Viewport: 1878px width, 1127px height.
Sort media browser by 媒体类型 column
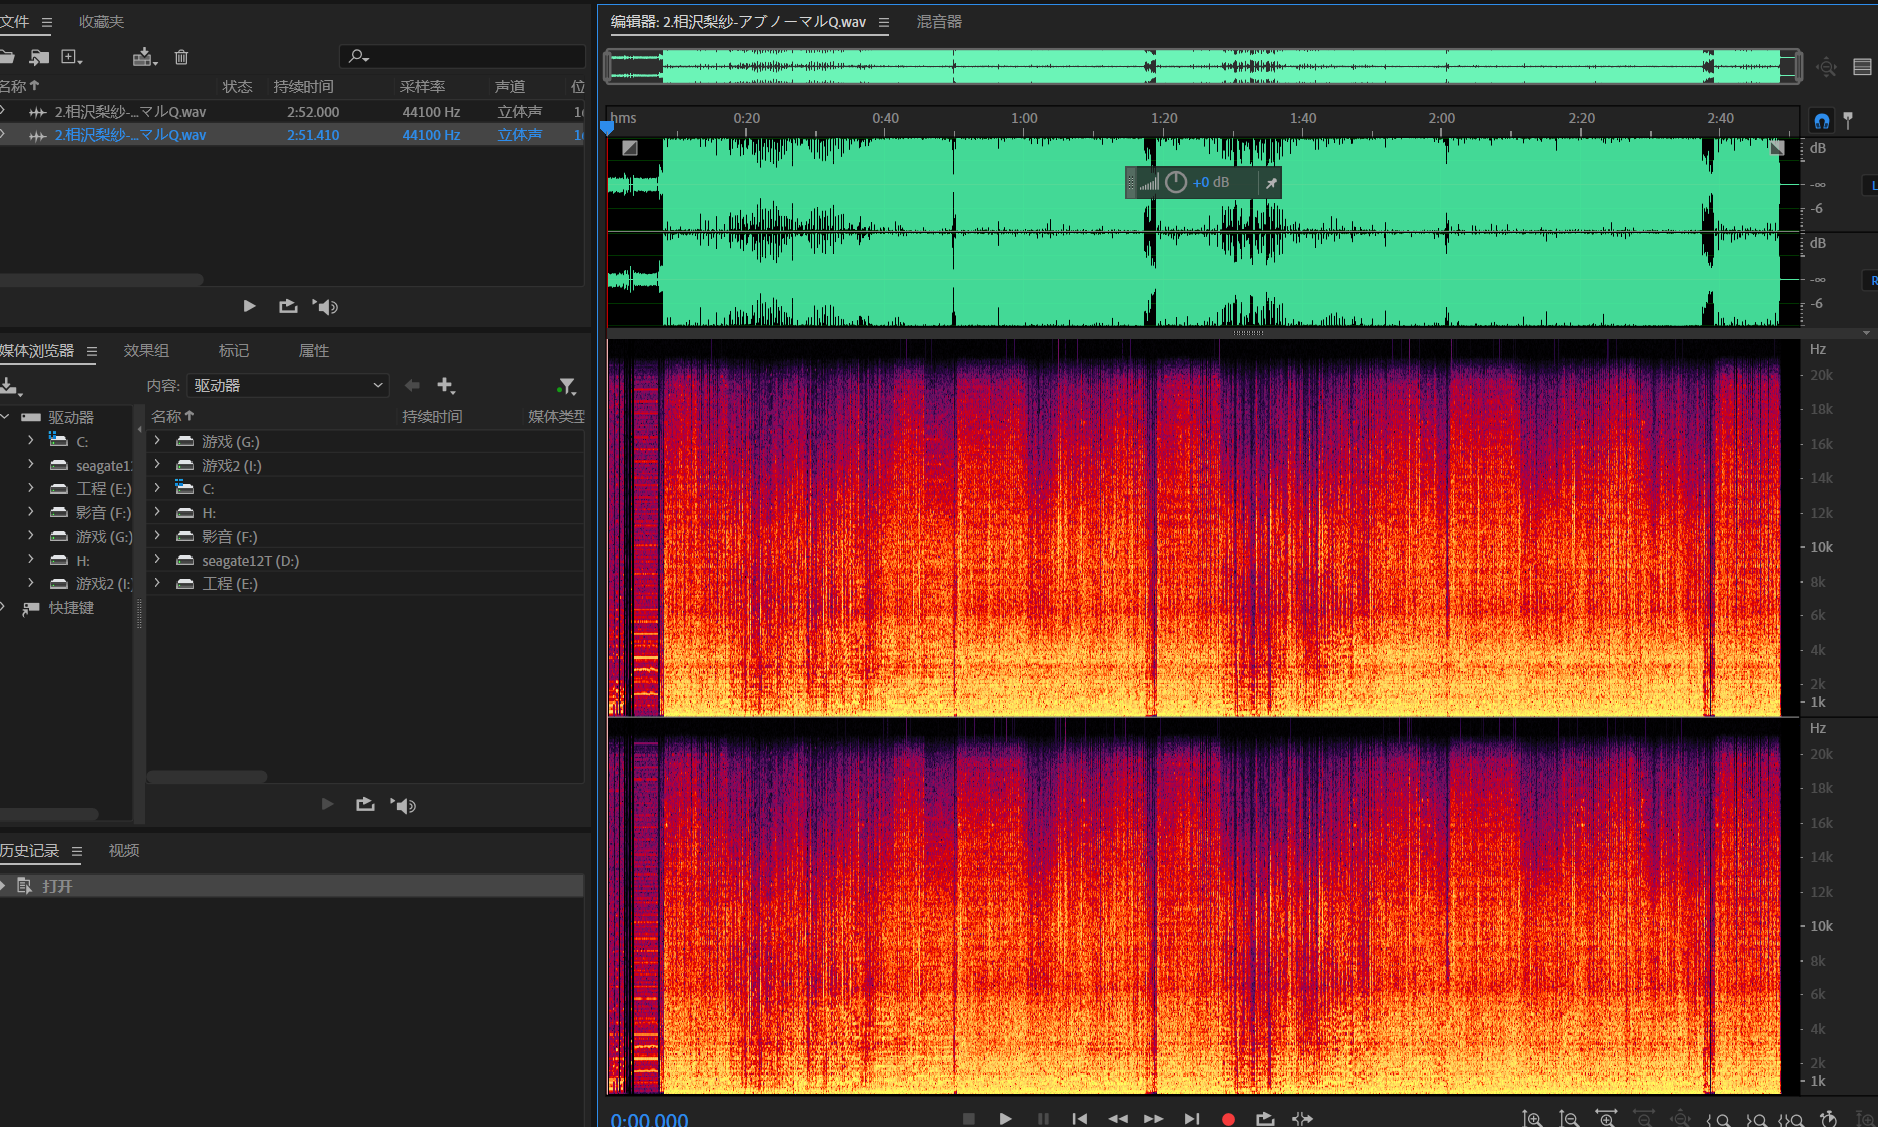(x=556, y=417)
